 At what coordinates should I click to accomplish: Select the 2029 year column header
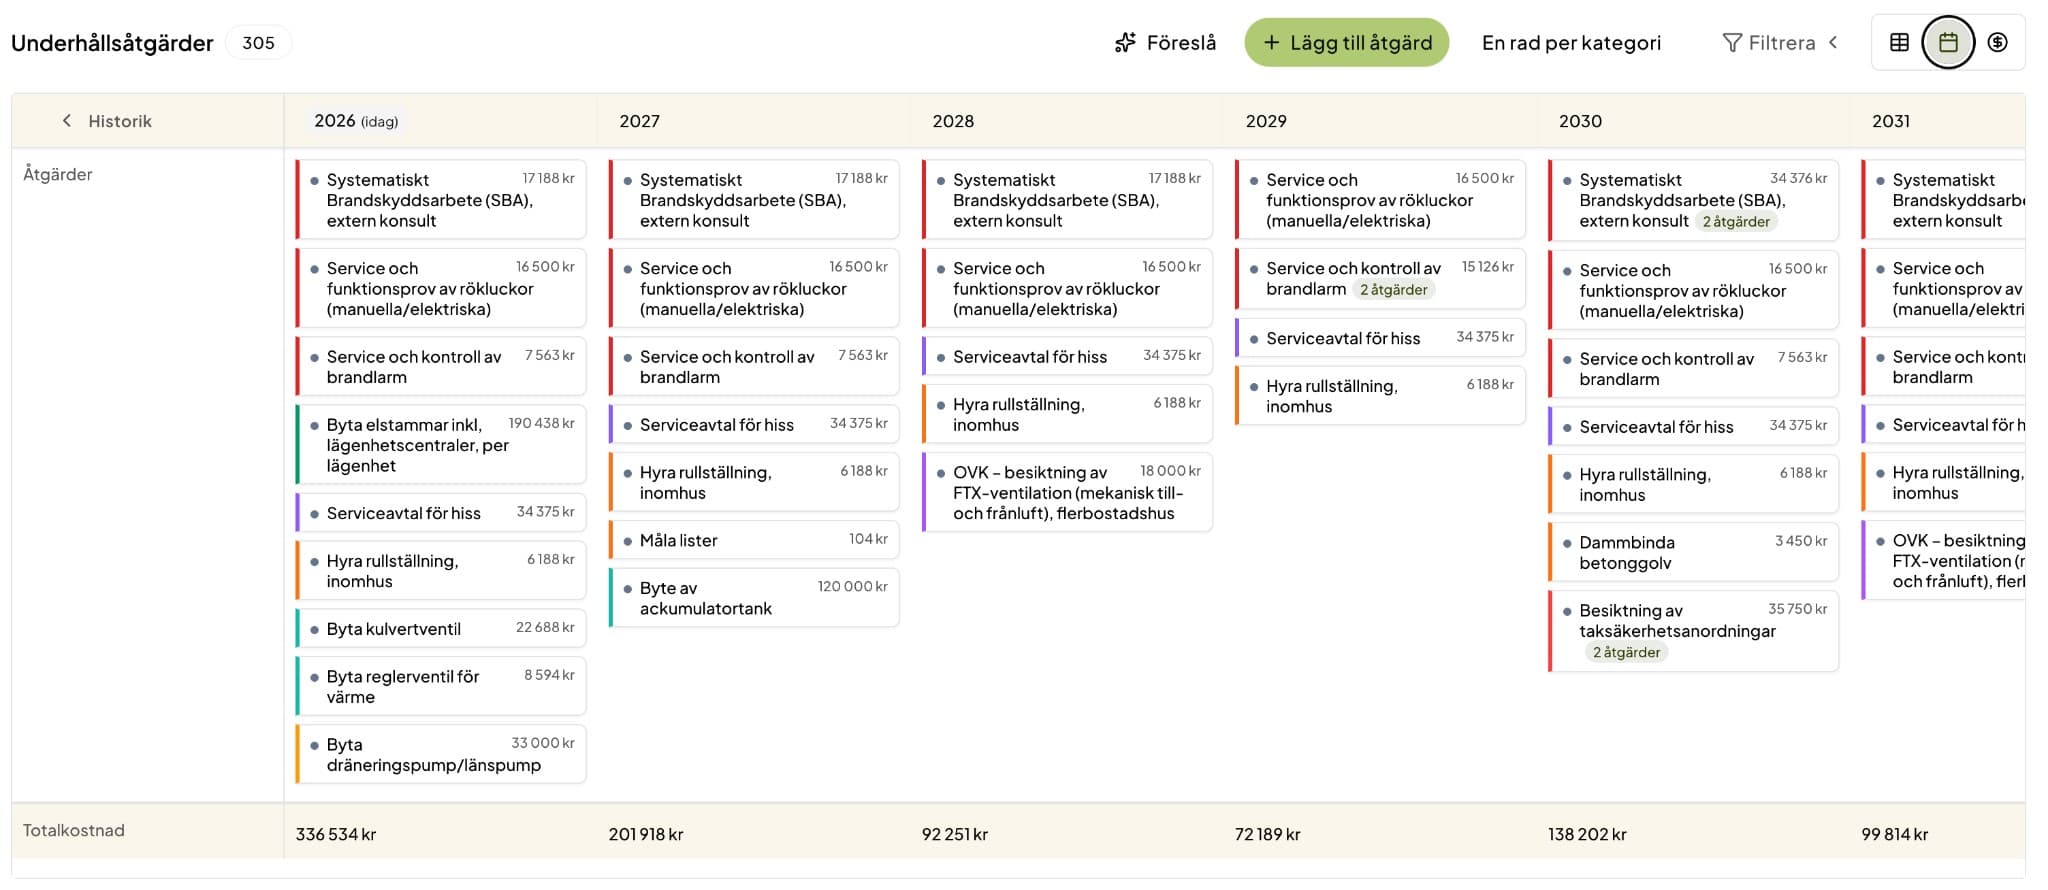click(1265, 121)
